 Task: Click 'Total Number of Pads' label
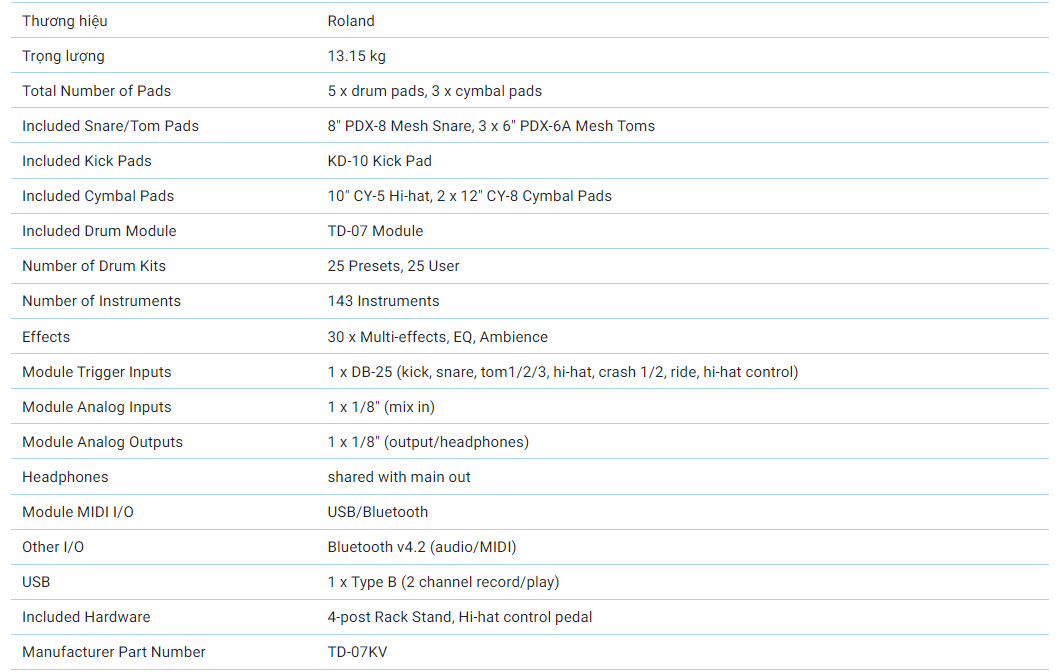click(x=96, y=91)
